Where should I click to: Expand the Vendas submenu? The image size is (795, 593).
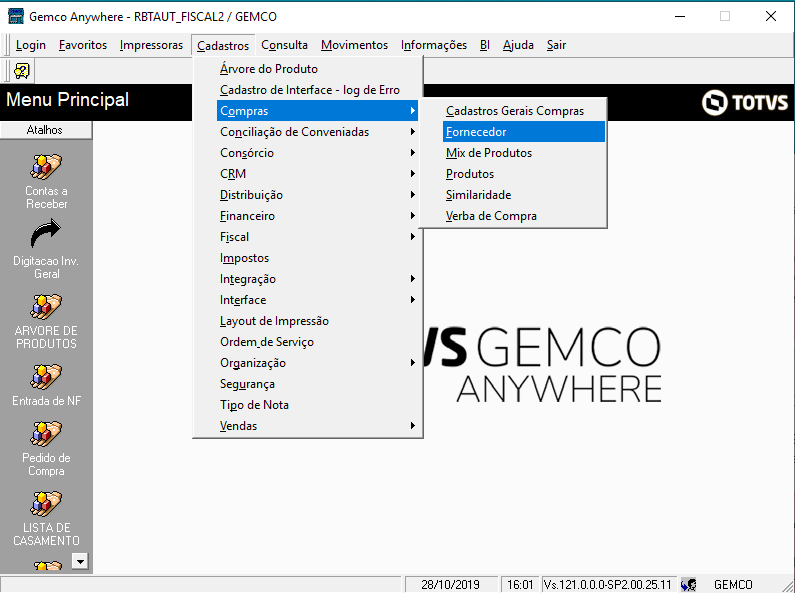pos(317,426)
